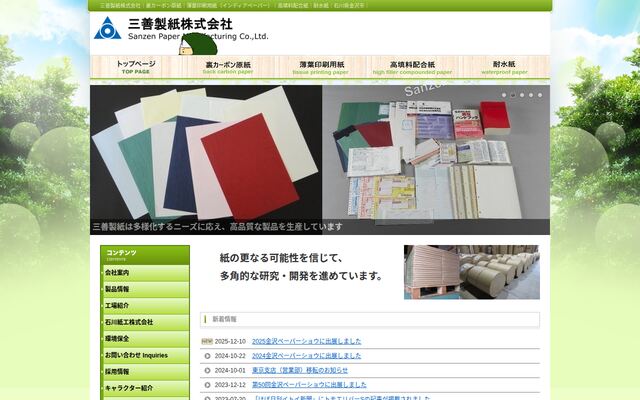This screenshot has height=400, width=640.
Task: Click the Sanzen Paper triangle logo
Action: (107, 28)
